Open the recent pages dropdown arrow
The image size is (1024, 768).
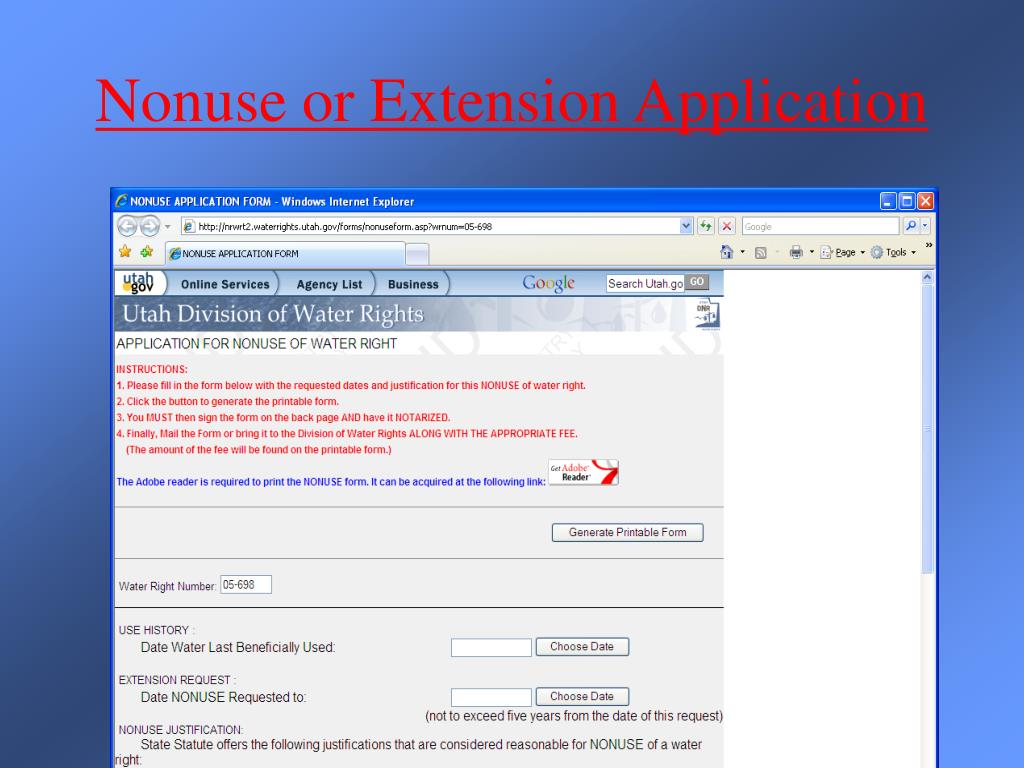tap(168, 227)
